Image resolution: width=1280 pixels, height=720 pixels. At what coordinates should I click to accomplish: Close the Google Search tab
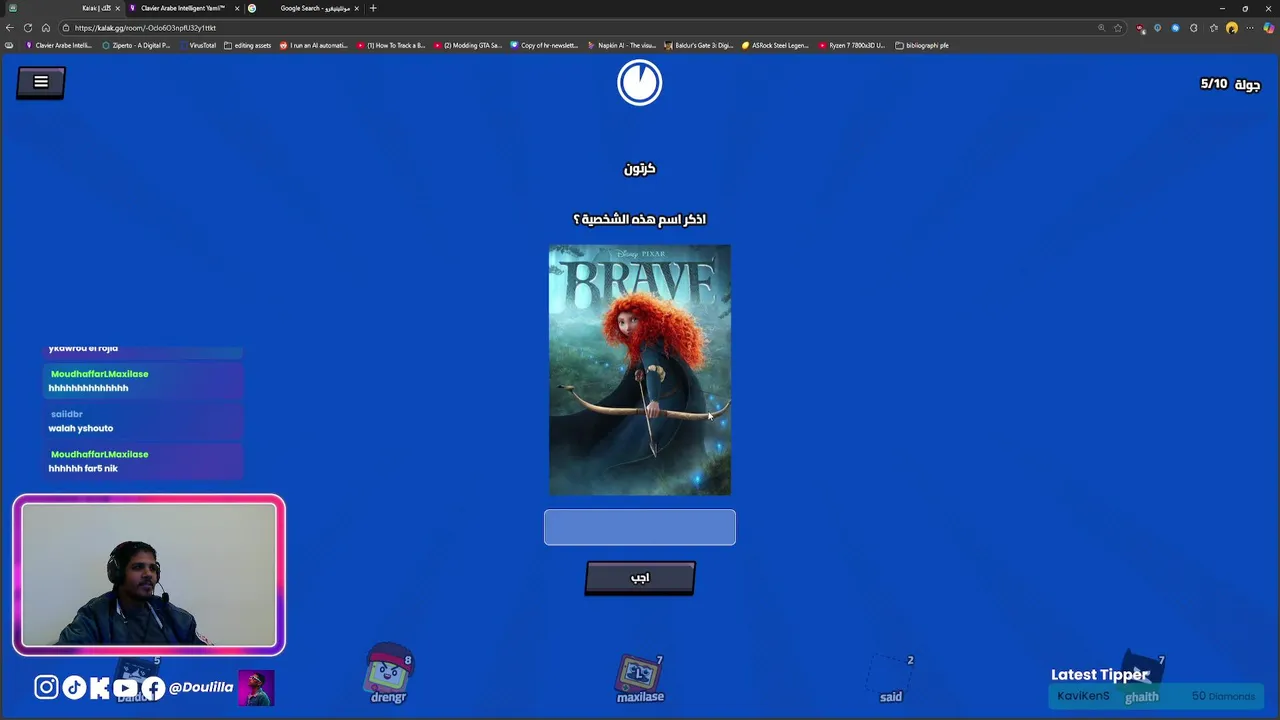(x=356, y=8)
